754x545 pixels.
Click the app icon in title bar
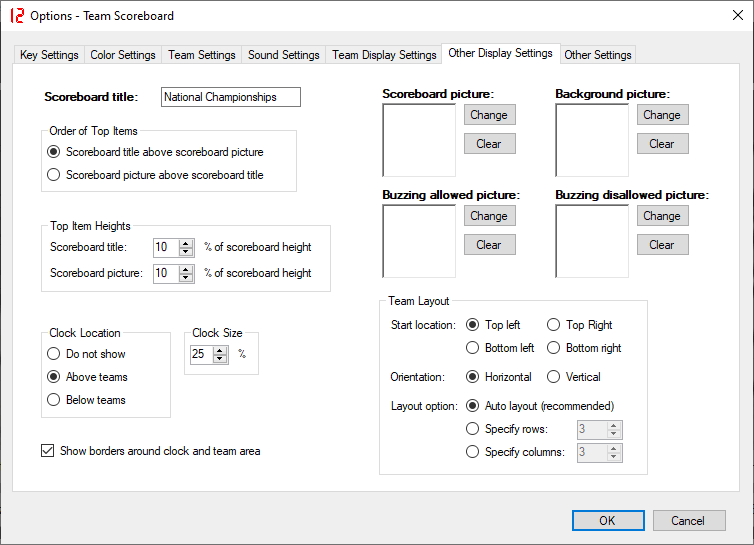(x=15, y=16)
